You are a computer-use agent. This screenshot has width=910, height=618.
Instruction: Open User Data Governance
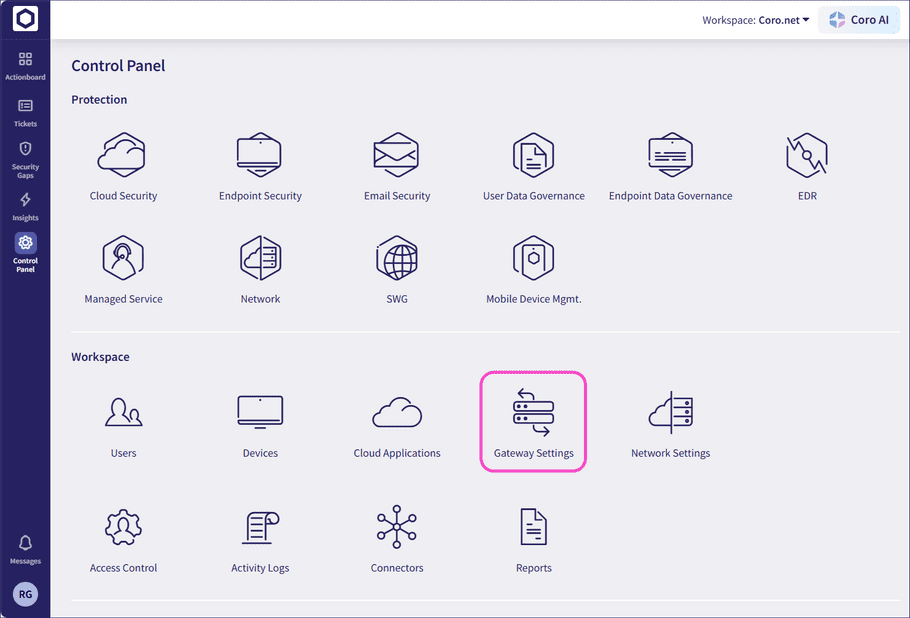[533, 157]
